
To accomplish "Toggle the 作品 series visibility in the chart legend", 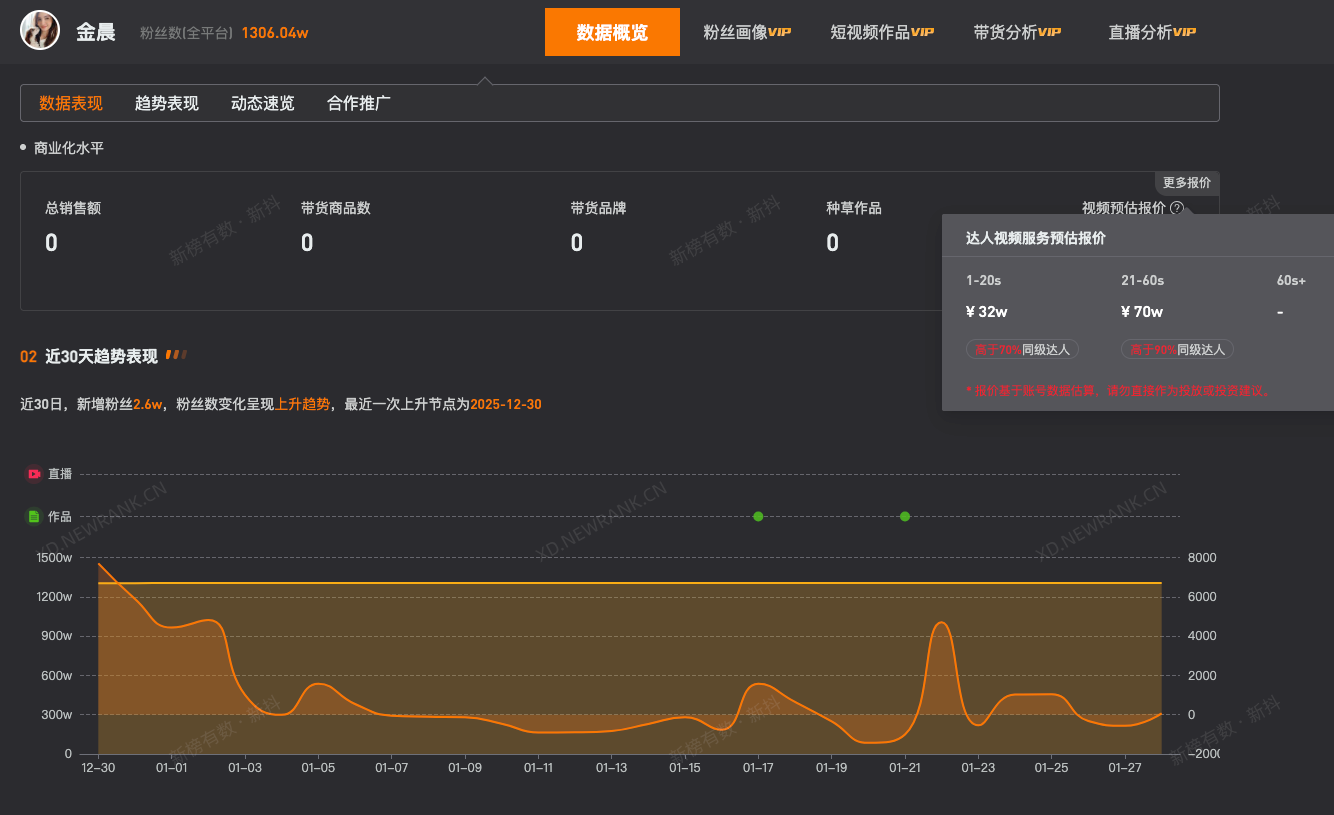I will [x=50, y=517].
